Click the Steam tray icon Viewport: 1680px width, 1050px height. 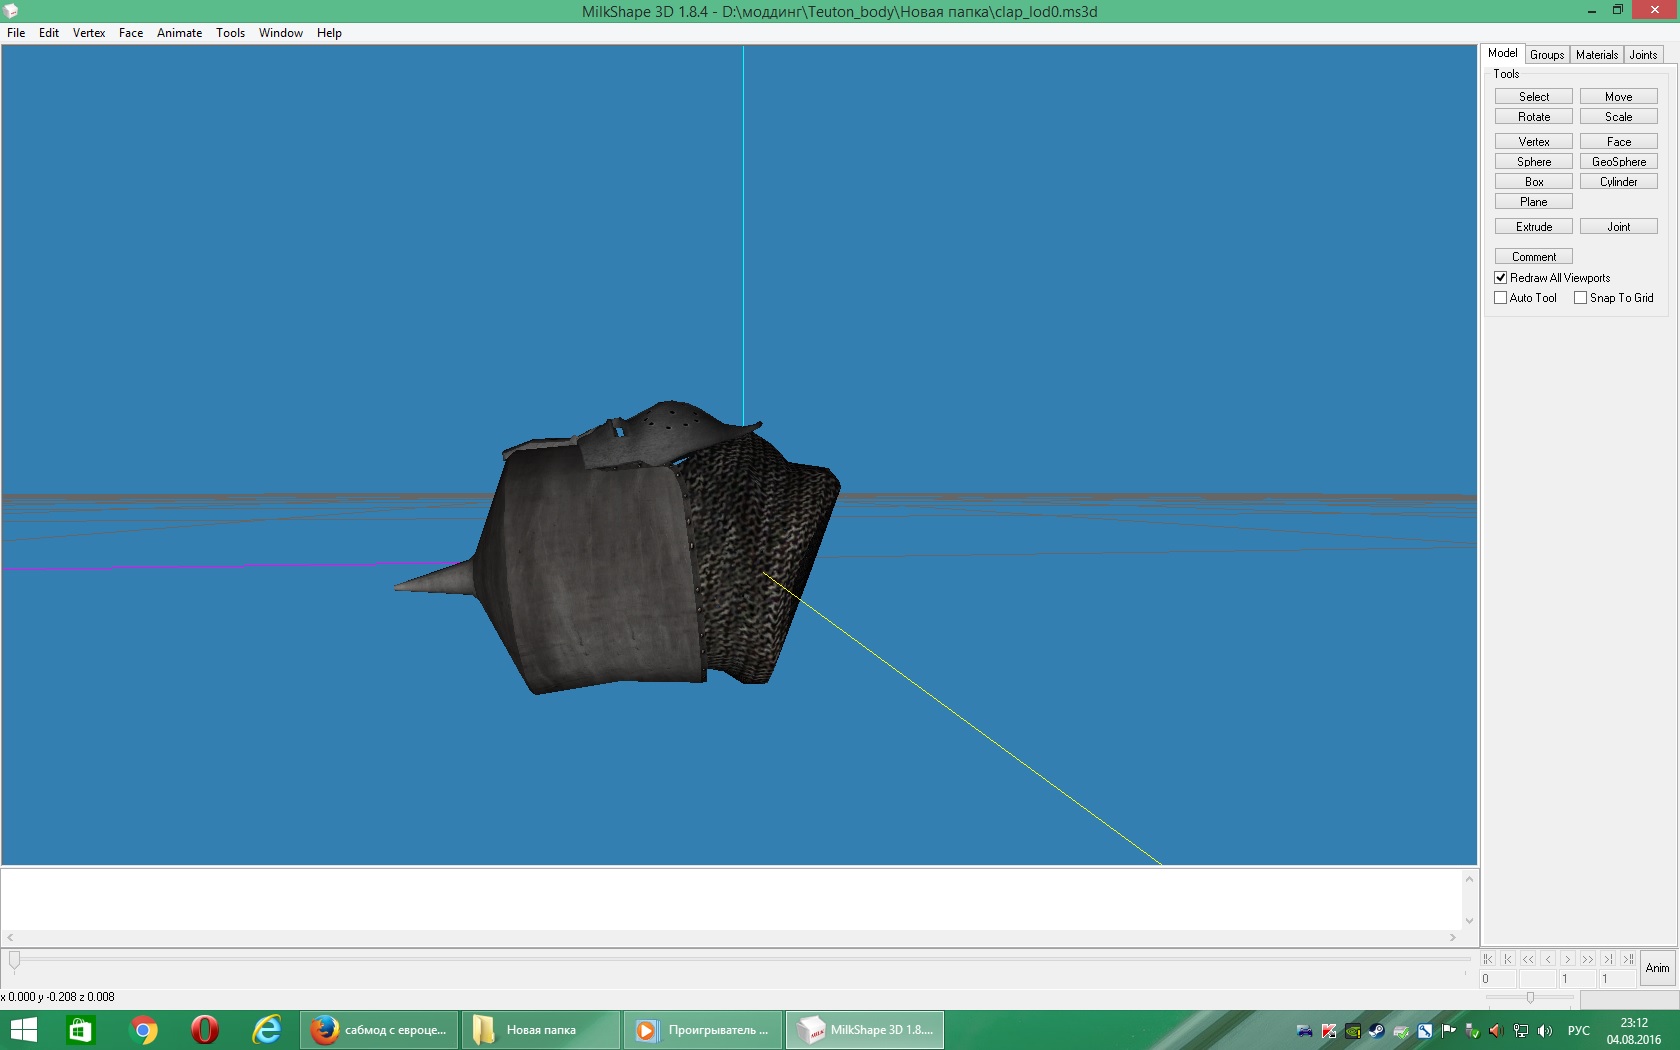pyautogui.click(x=1376, y=1031)
